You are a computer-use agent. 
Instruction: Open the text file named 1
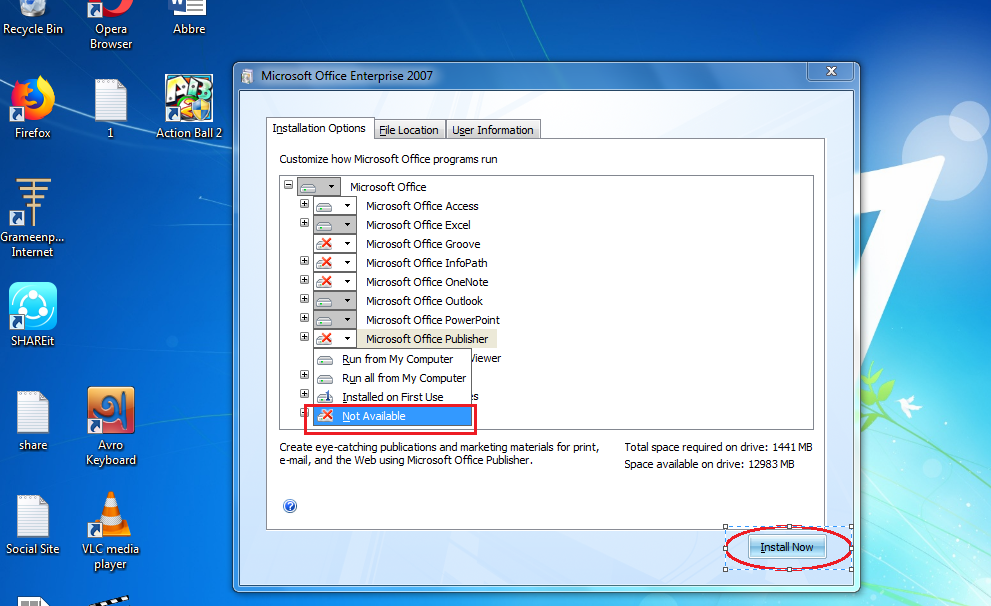coord(111,109)
